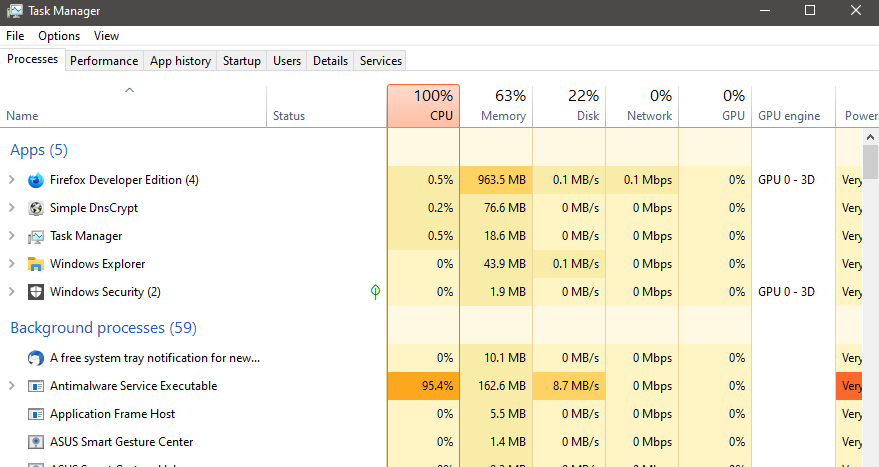Expand the Firefox Developer Edition process group
The width and height of the screenshot is (879, 467).
click(12, 180)
